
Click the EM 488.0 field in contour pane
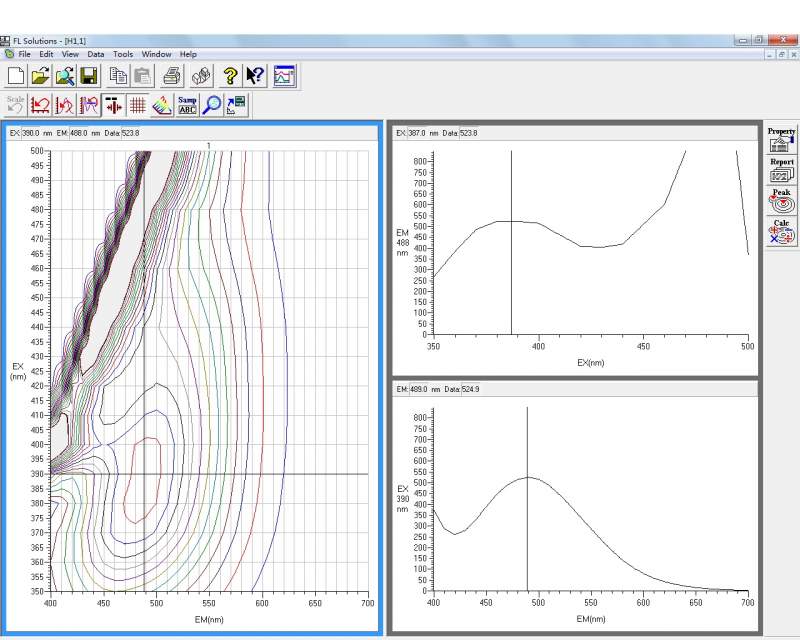78,133
